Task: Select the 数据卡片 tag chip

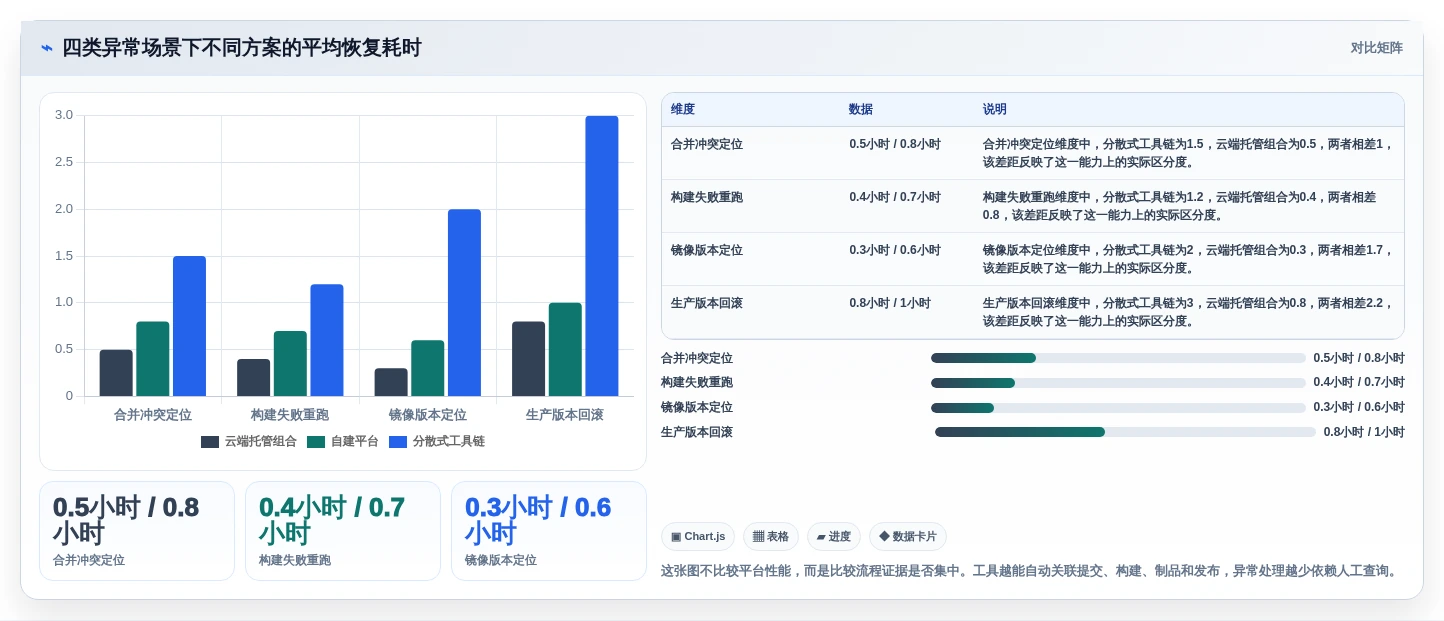Action: tap(908, 537)
